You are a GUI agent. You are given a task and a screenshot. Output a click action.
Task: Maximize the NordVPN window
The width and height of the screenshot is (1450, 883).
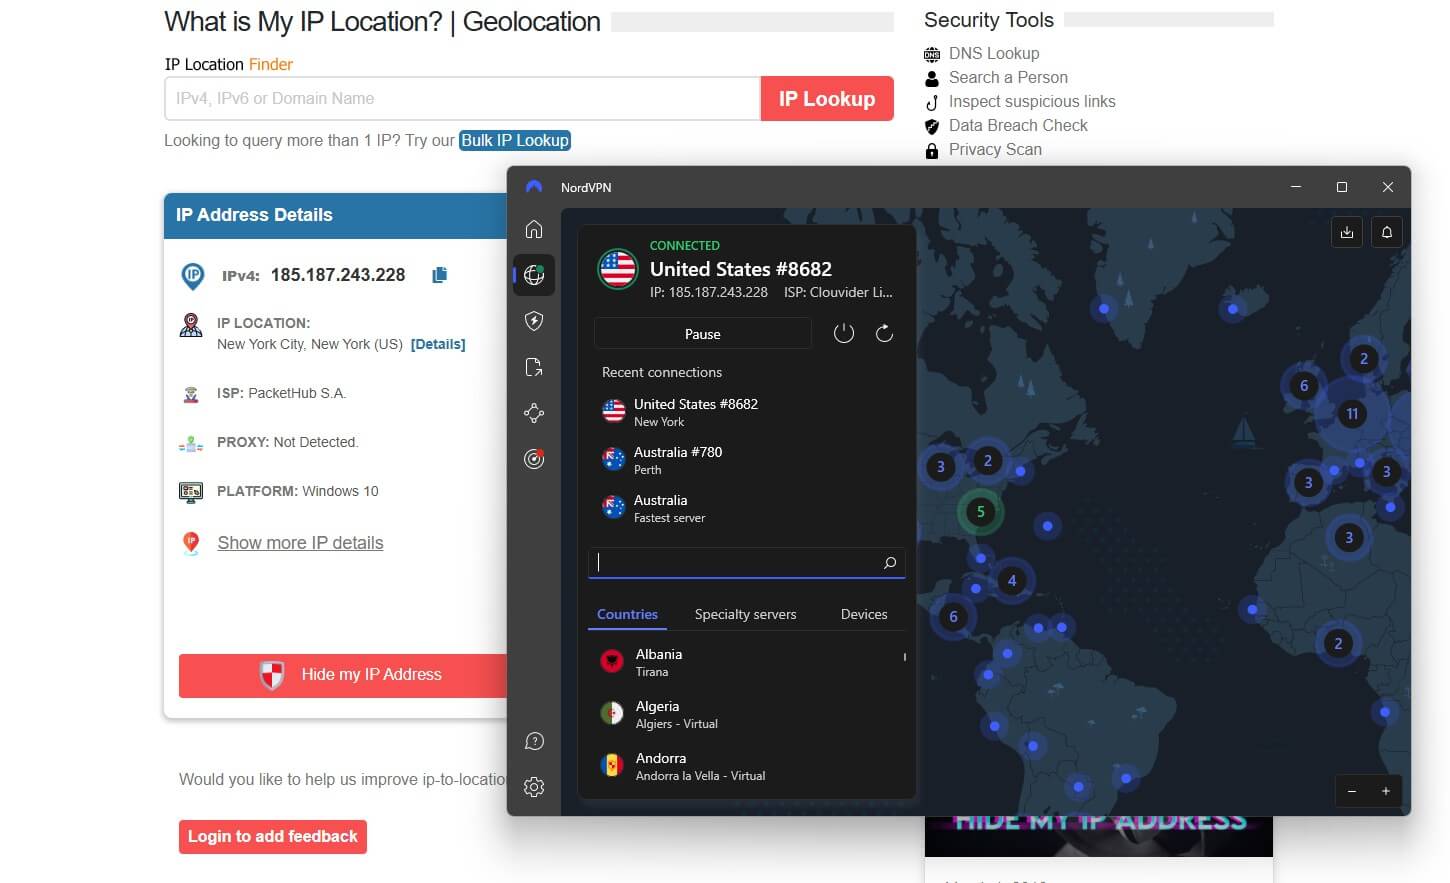pos(1342,187)
